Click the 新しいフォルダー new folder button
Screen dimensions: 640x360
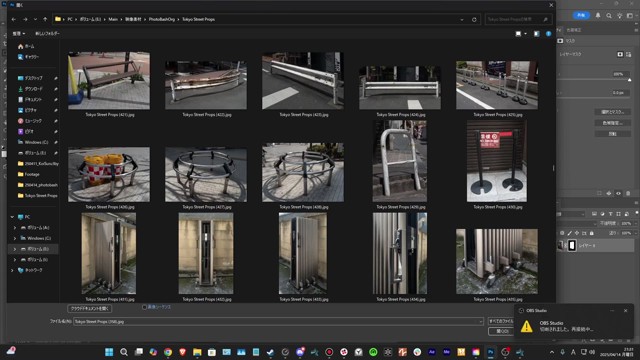47,33
